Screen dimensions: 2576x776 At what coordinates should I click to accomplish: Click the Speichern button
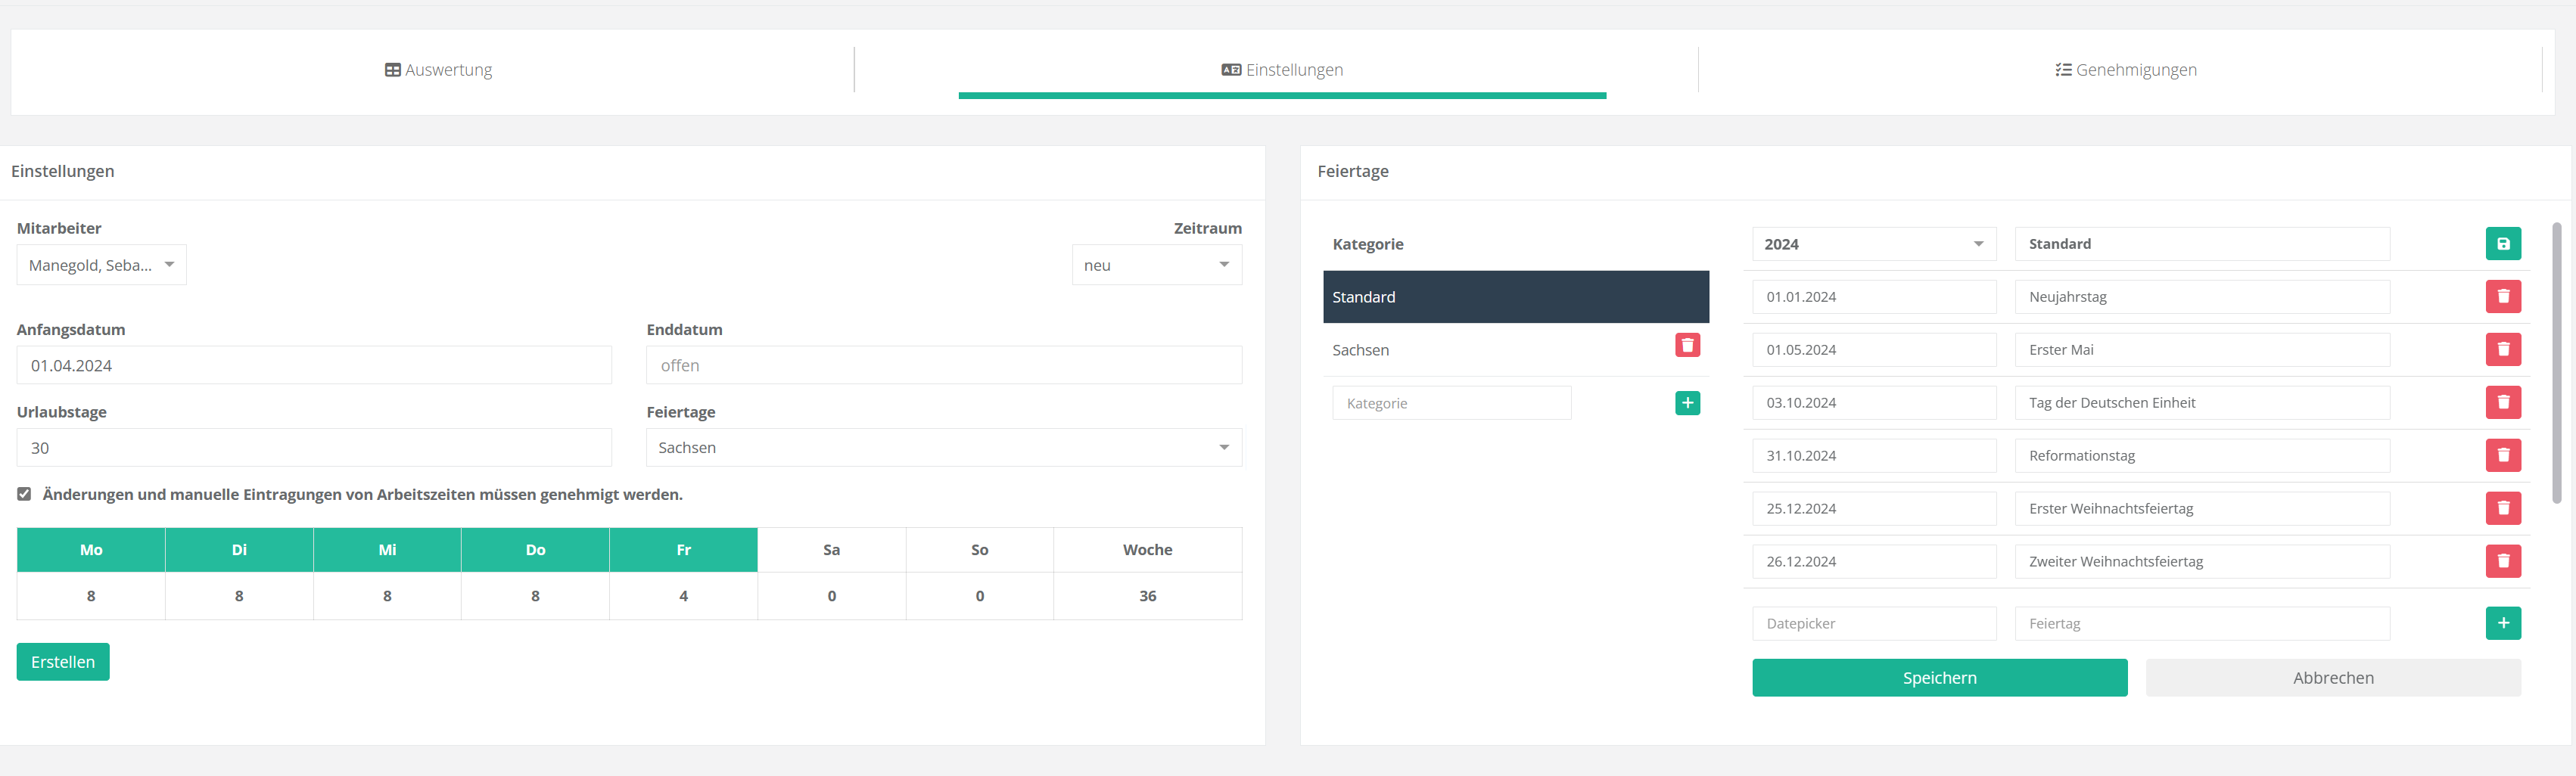(1938, 678)
